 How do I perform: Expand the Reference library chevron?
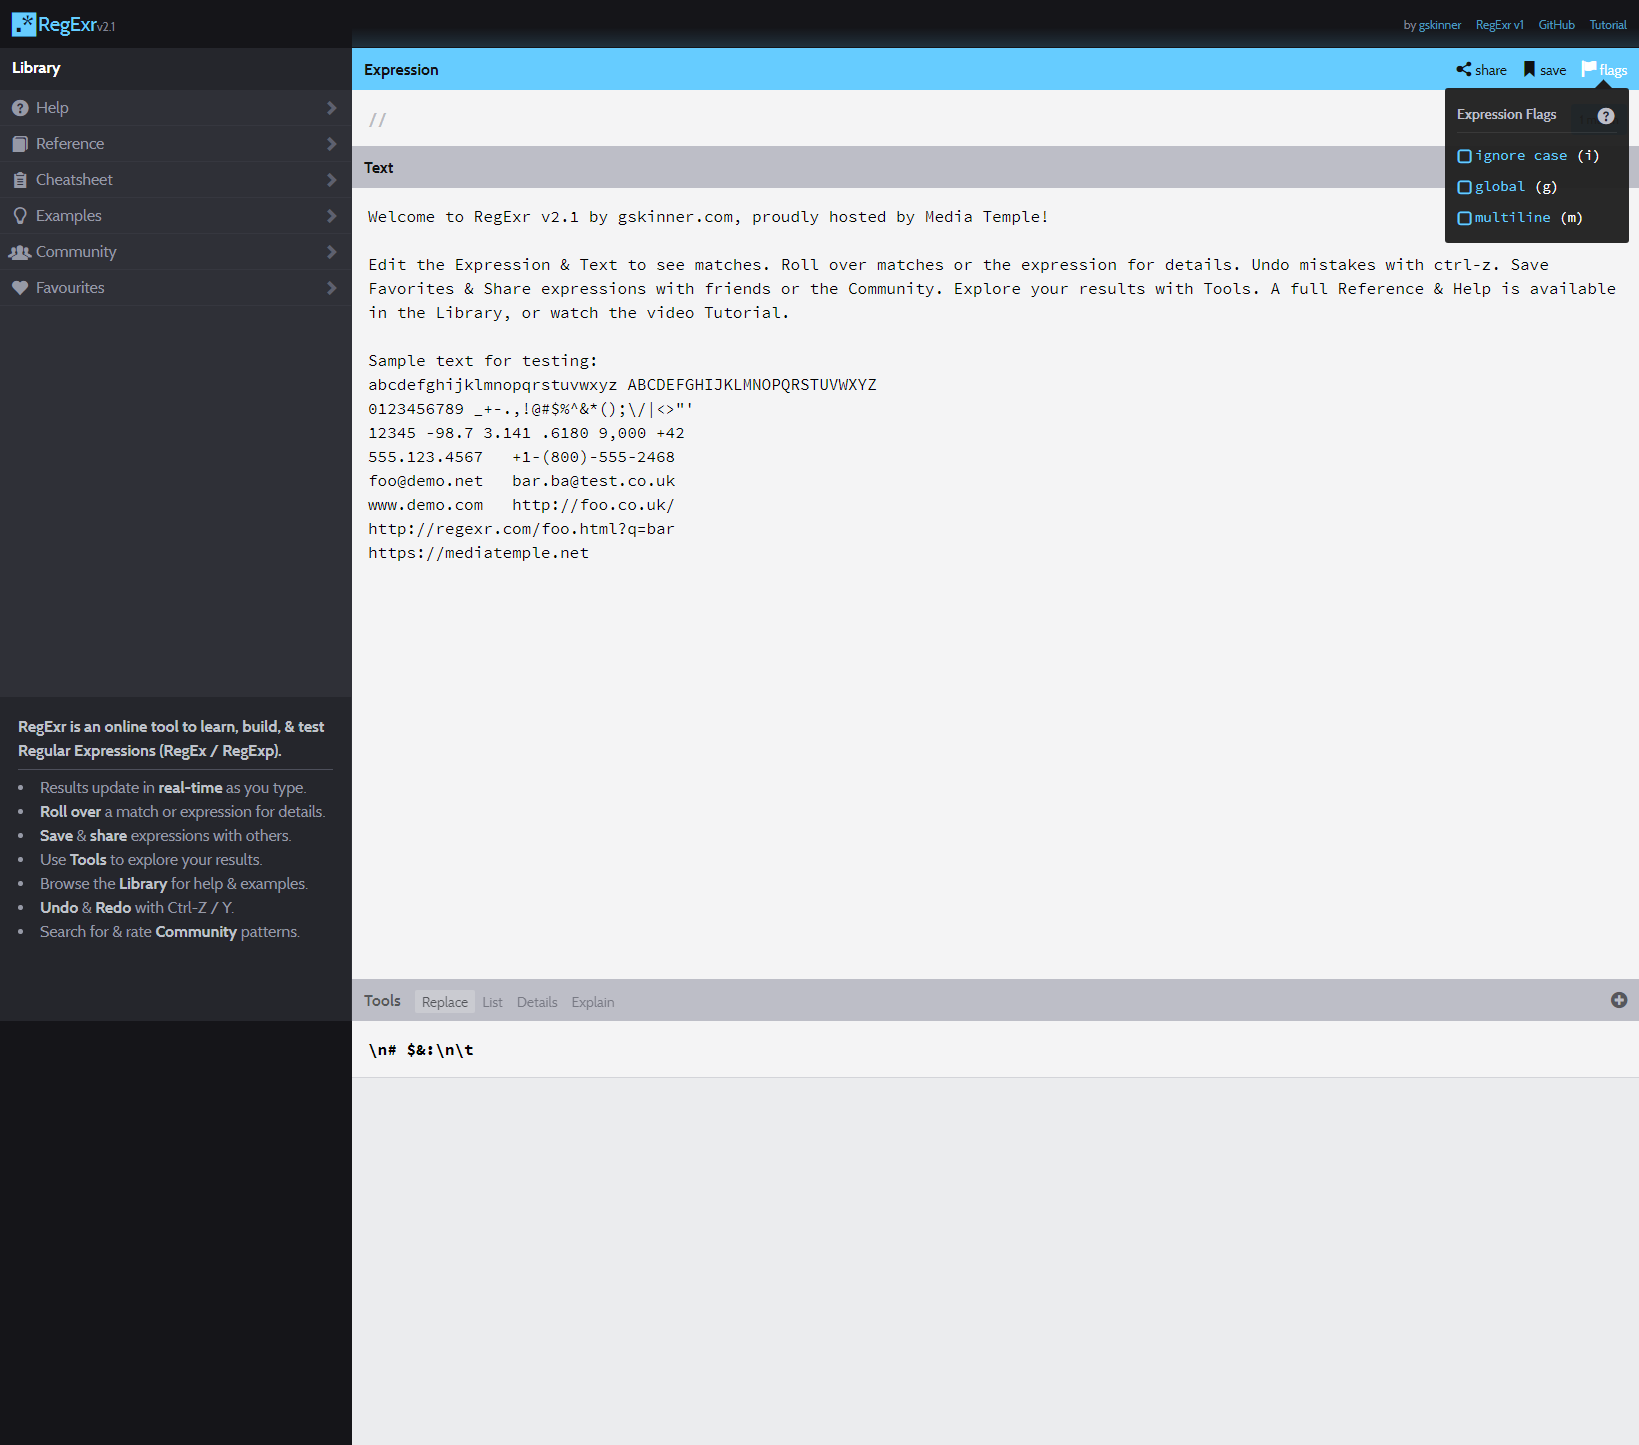(331, 144)
